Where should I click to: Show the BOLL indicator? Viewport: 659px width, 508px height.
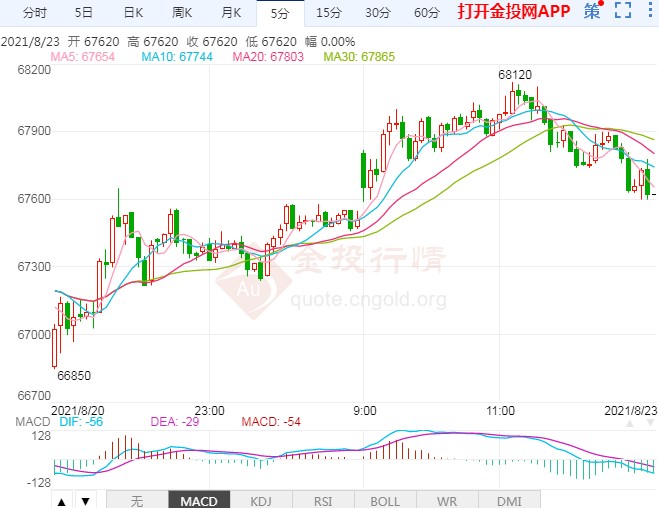click(385, 501)
